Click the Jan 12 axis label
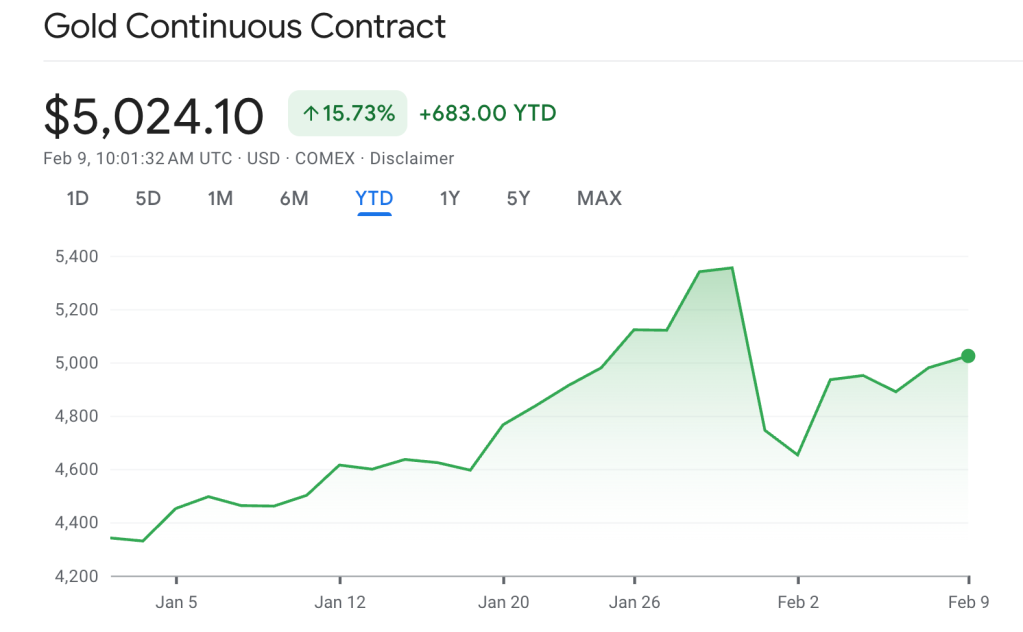 tap(340, 602)
